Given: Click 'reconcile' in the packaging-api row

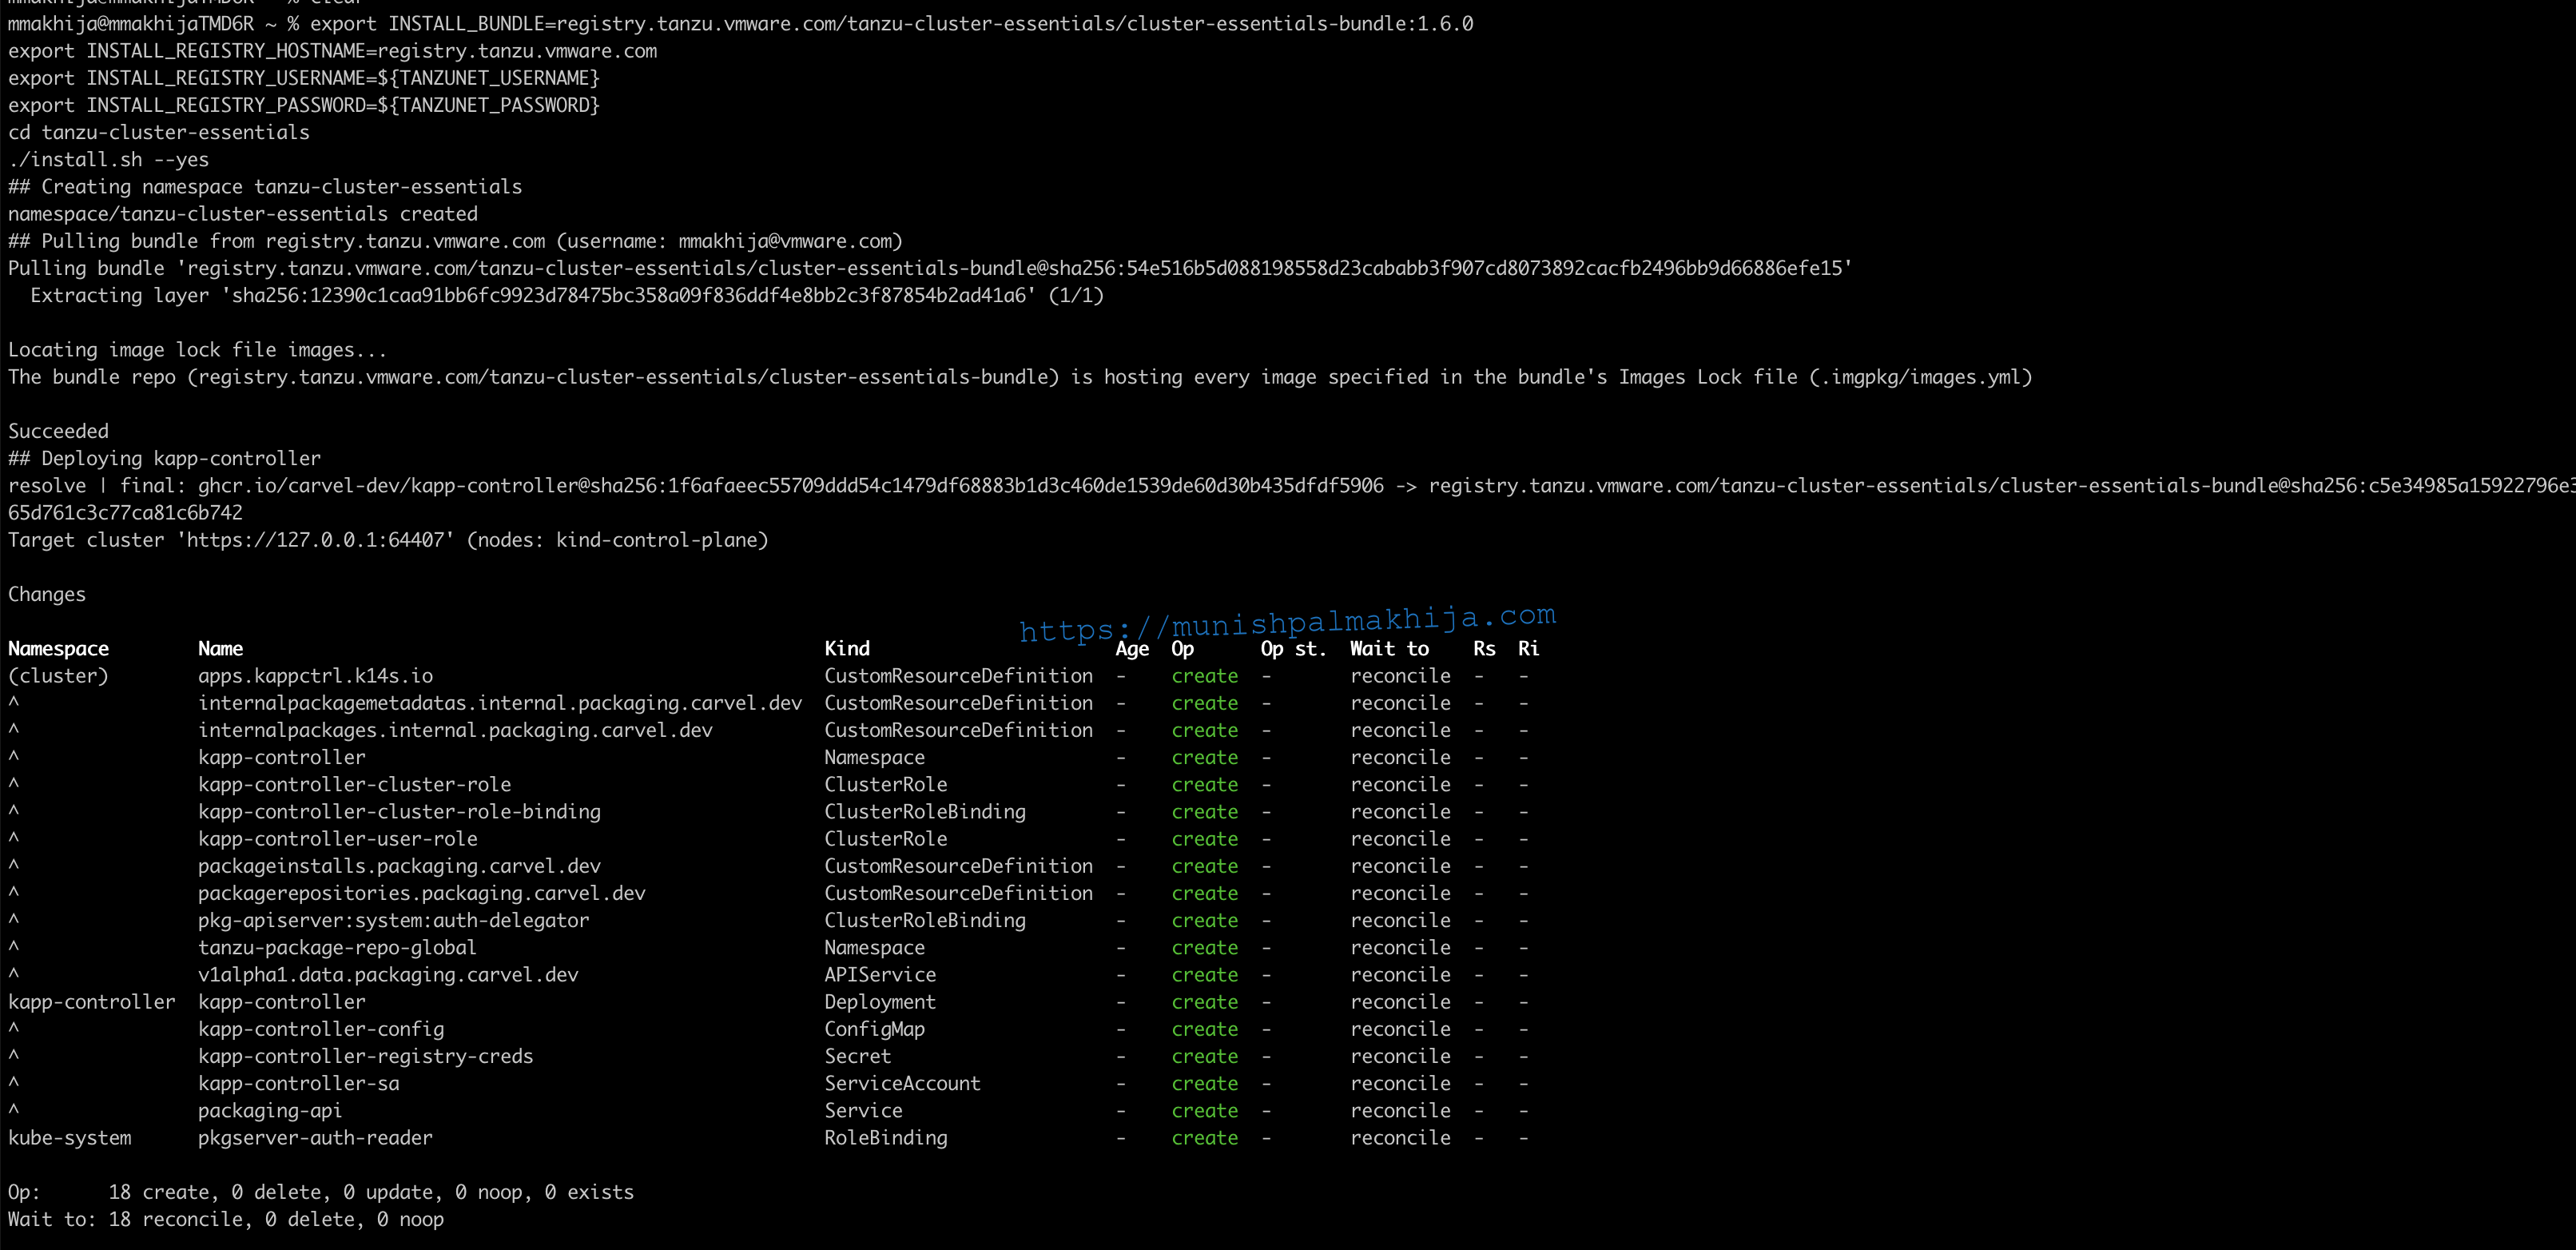Looking at the screenshot, I should 1400,1111.
